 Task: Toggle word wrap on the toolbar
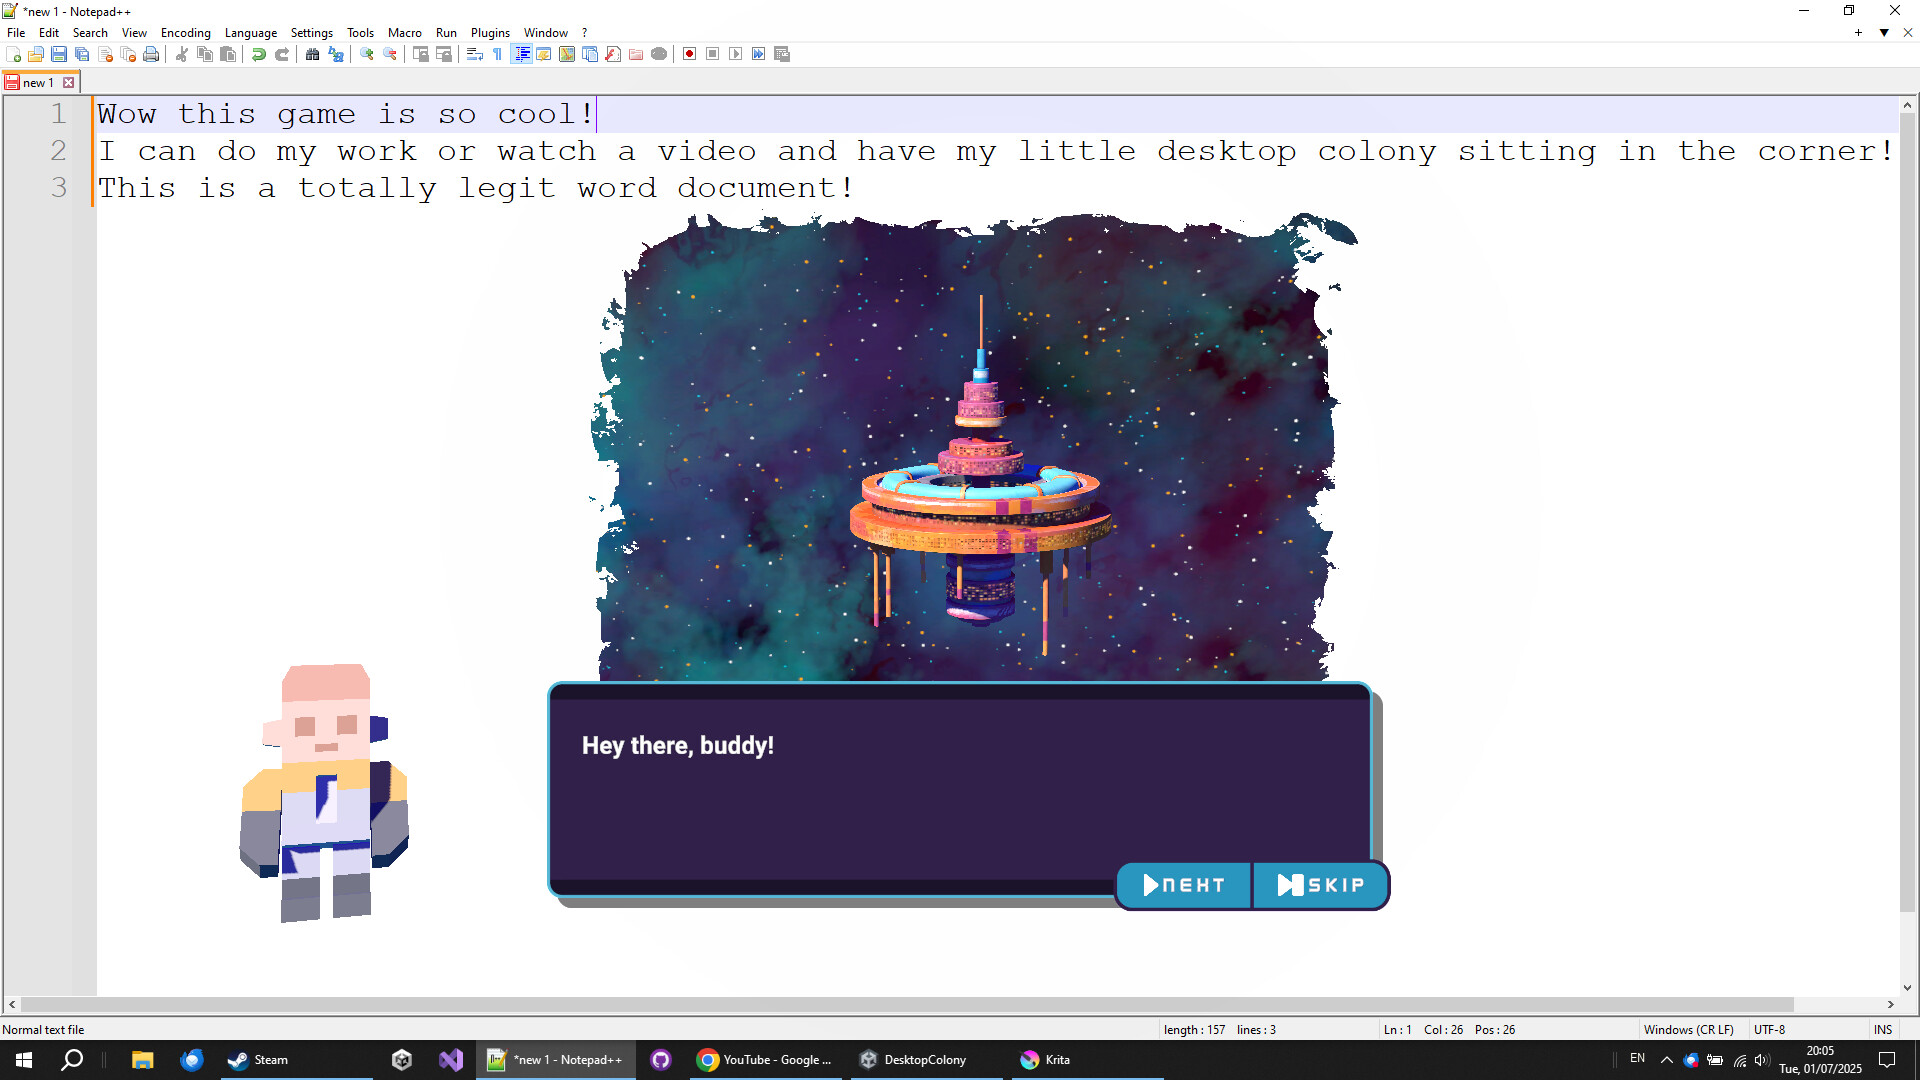tap(475, 55)
